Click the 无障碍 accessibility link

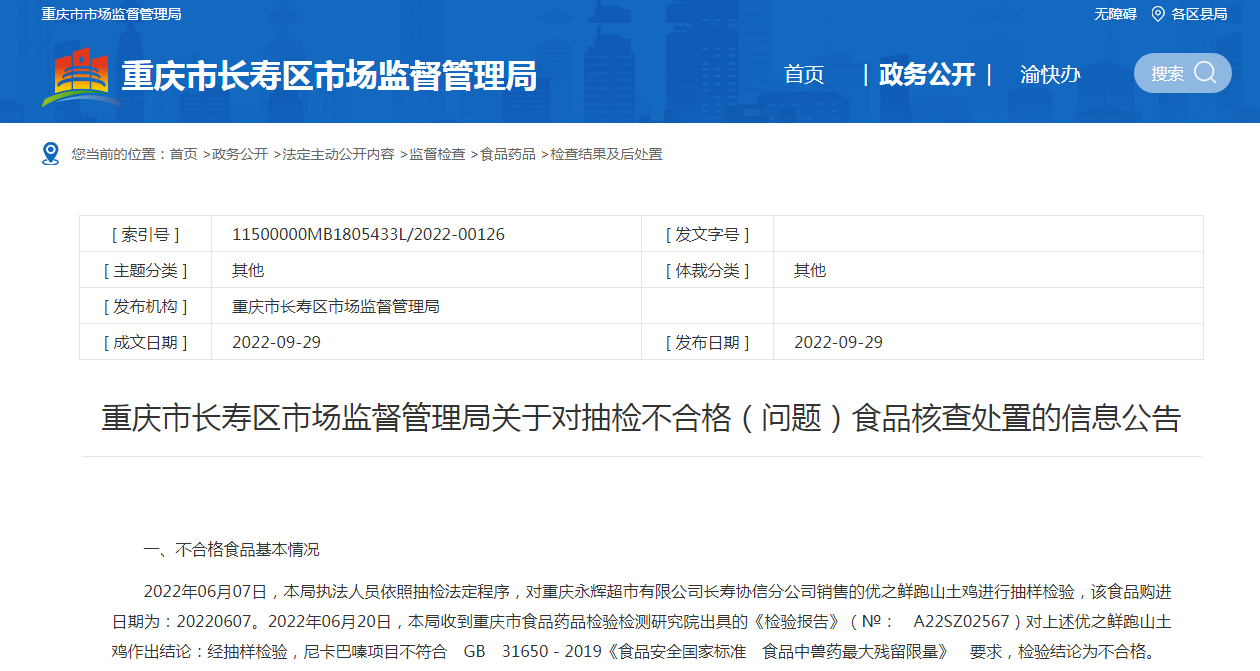(x=1115, y=14)
